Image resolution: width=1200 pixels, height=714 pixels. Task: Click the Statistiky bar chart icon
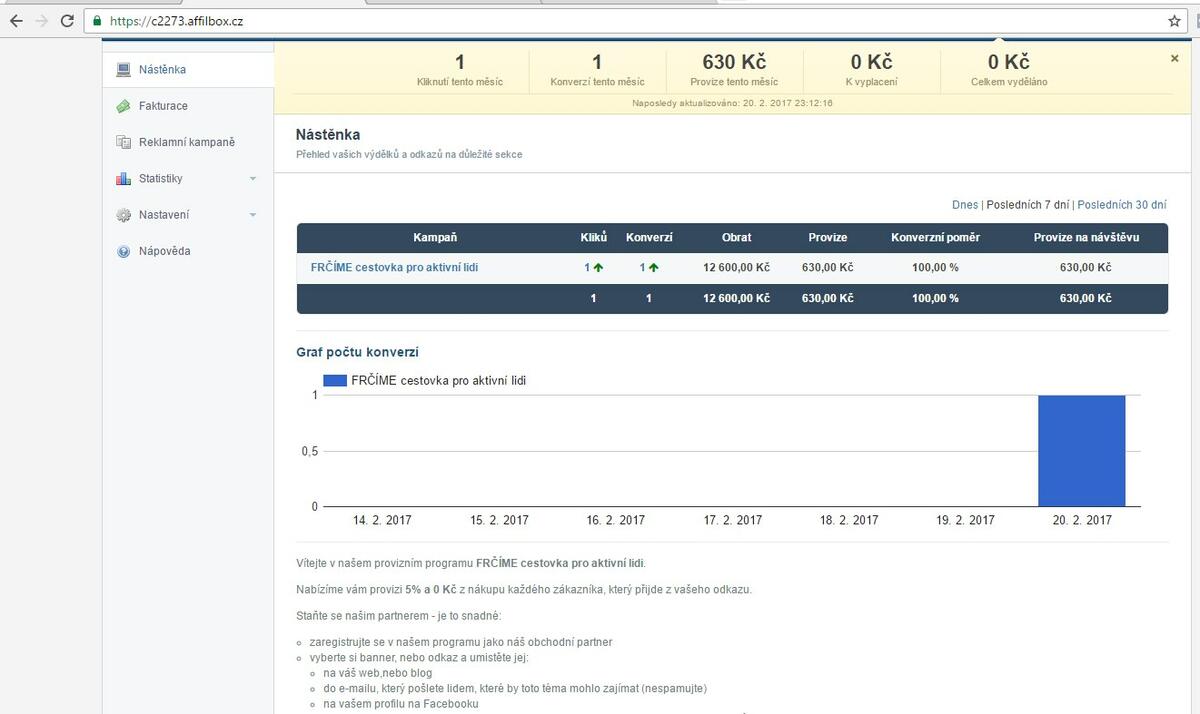(x=124, y=179)
